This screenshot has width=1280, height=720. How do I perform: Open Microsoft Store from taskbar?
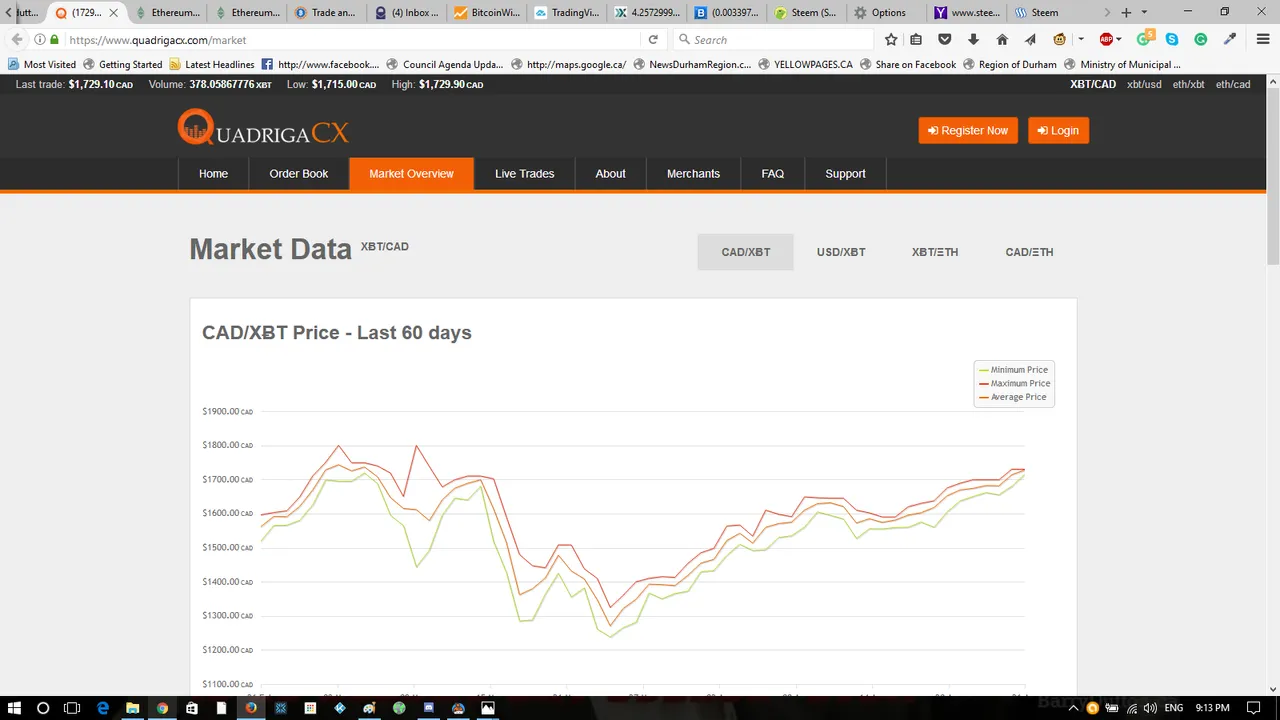click(191, 708)
